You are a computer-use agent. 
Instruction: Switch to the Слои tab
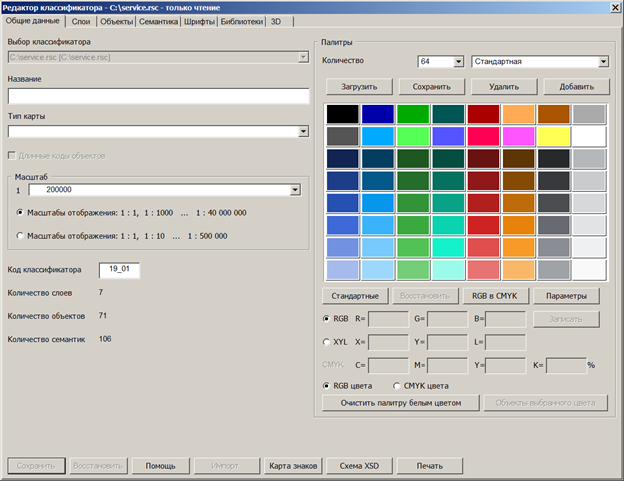point(80,20)
